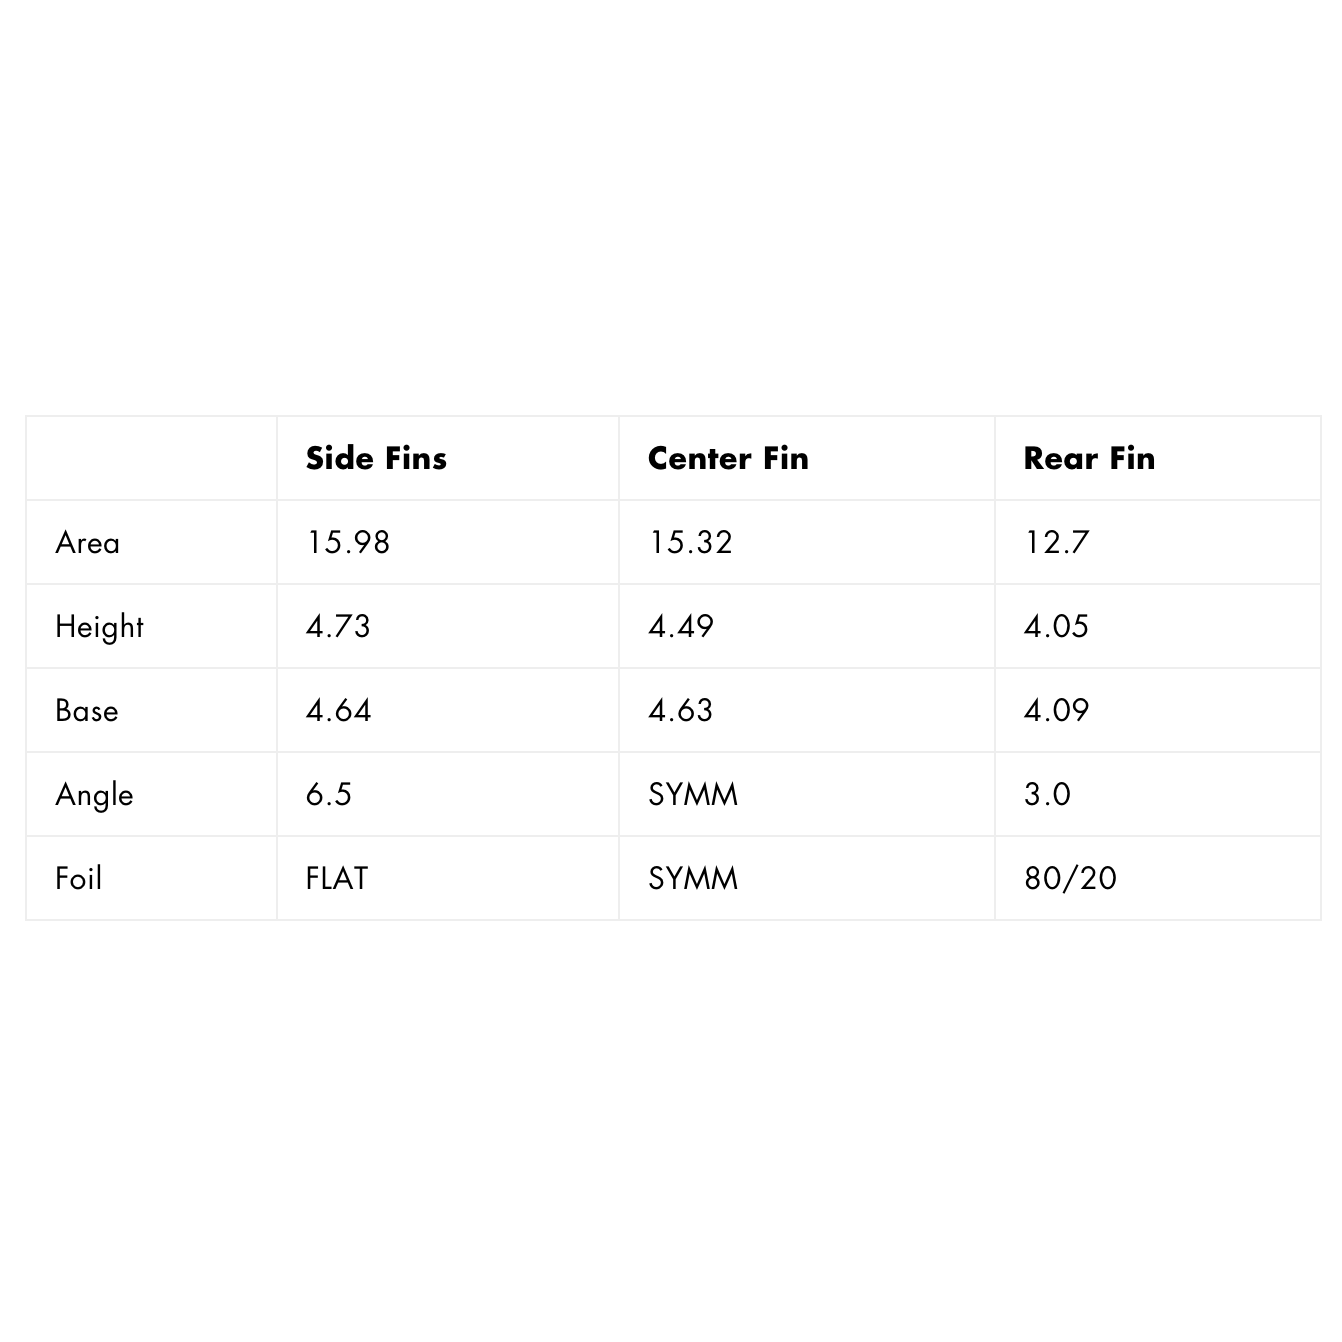
Task: Click the Side Fins column header
Action: [376, 458]
